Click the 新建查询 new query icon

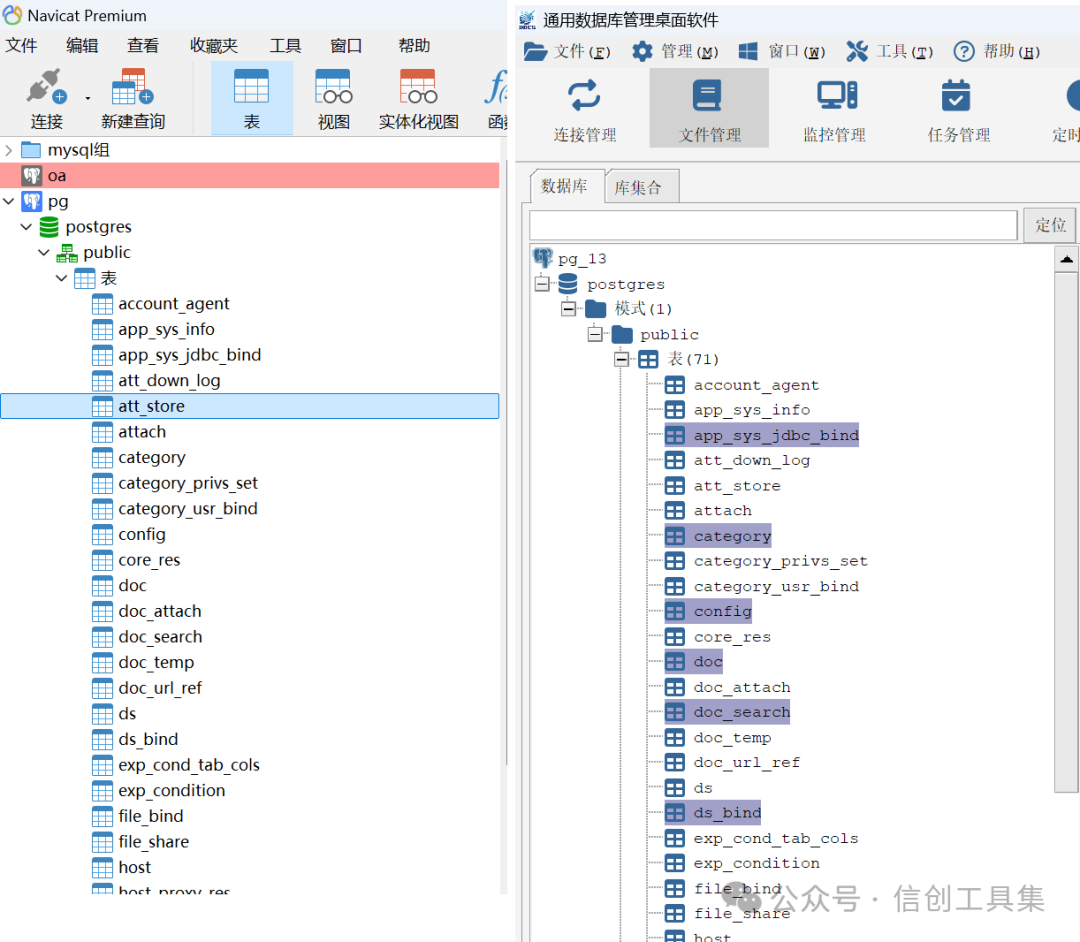[x=133, y=88]
